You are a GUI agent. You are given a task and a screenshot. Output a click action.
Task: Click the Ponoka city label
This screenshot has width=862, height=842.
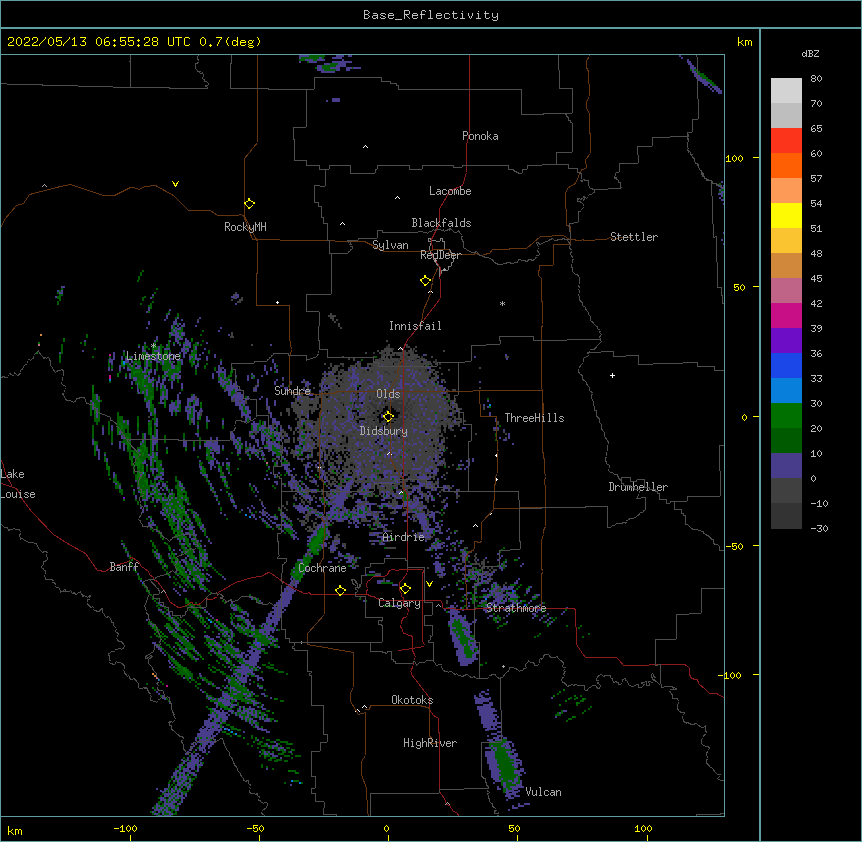click(480, 136)
